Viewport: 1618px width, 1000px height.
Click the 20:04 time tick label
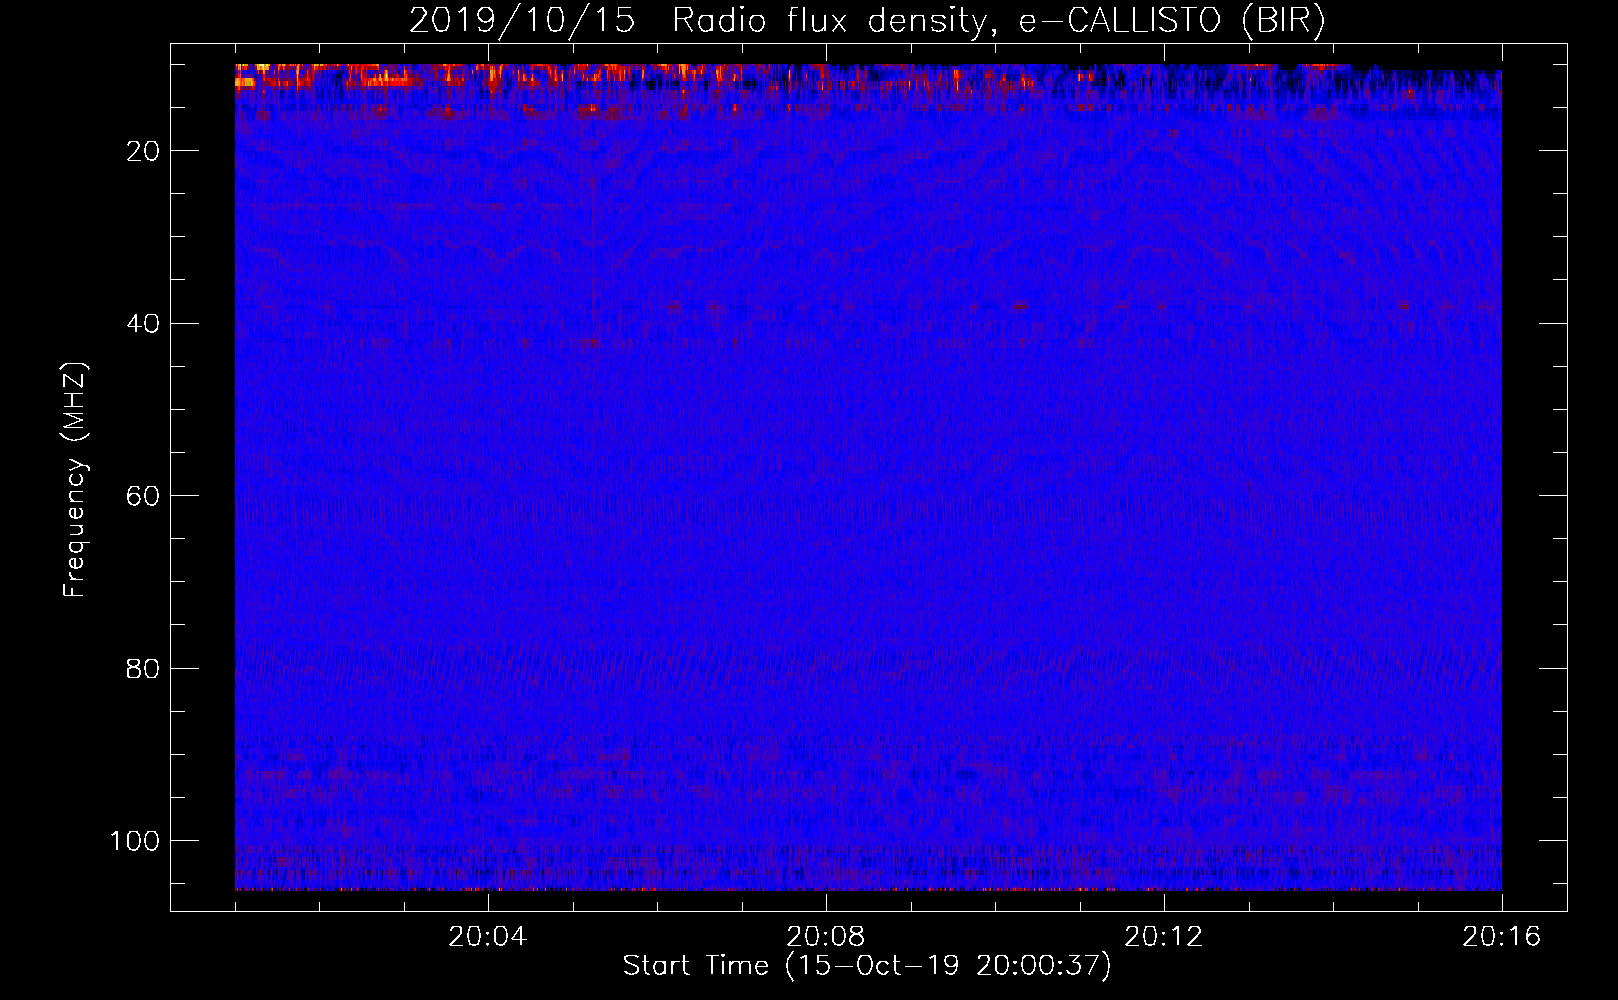click(488, 937)
